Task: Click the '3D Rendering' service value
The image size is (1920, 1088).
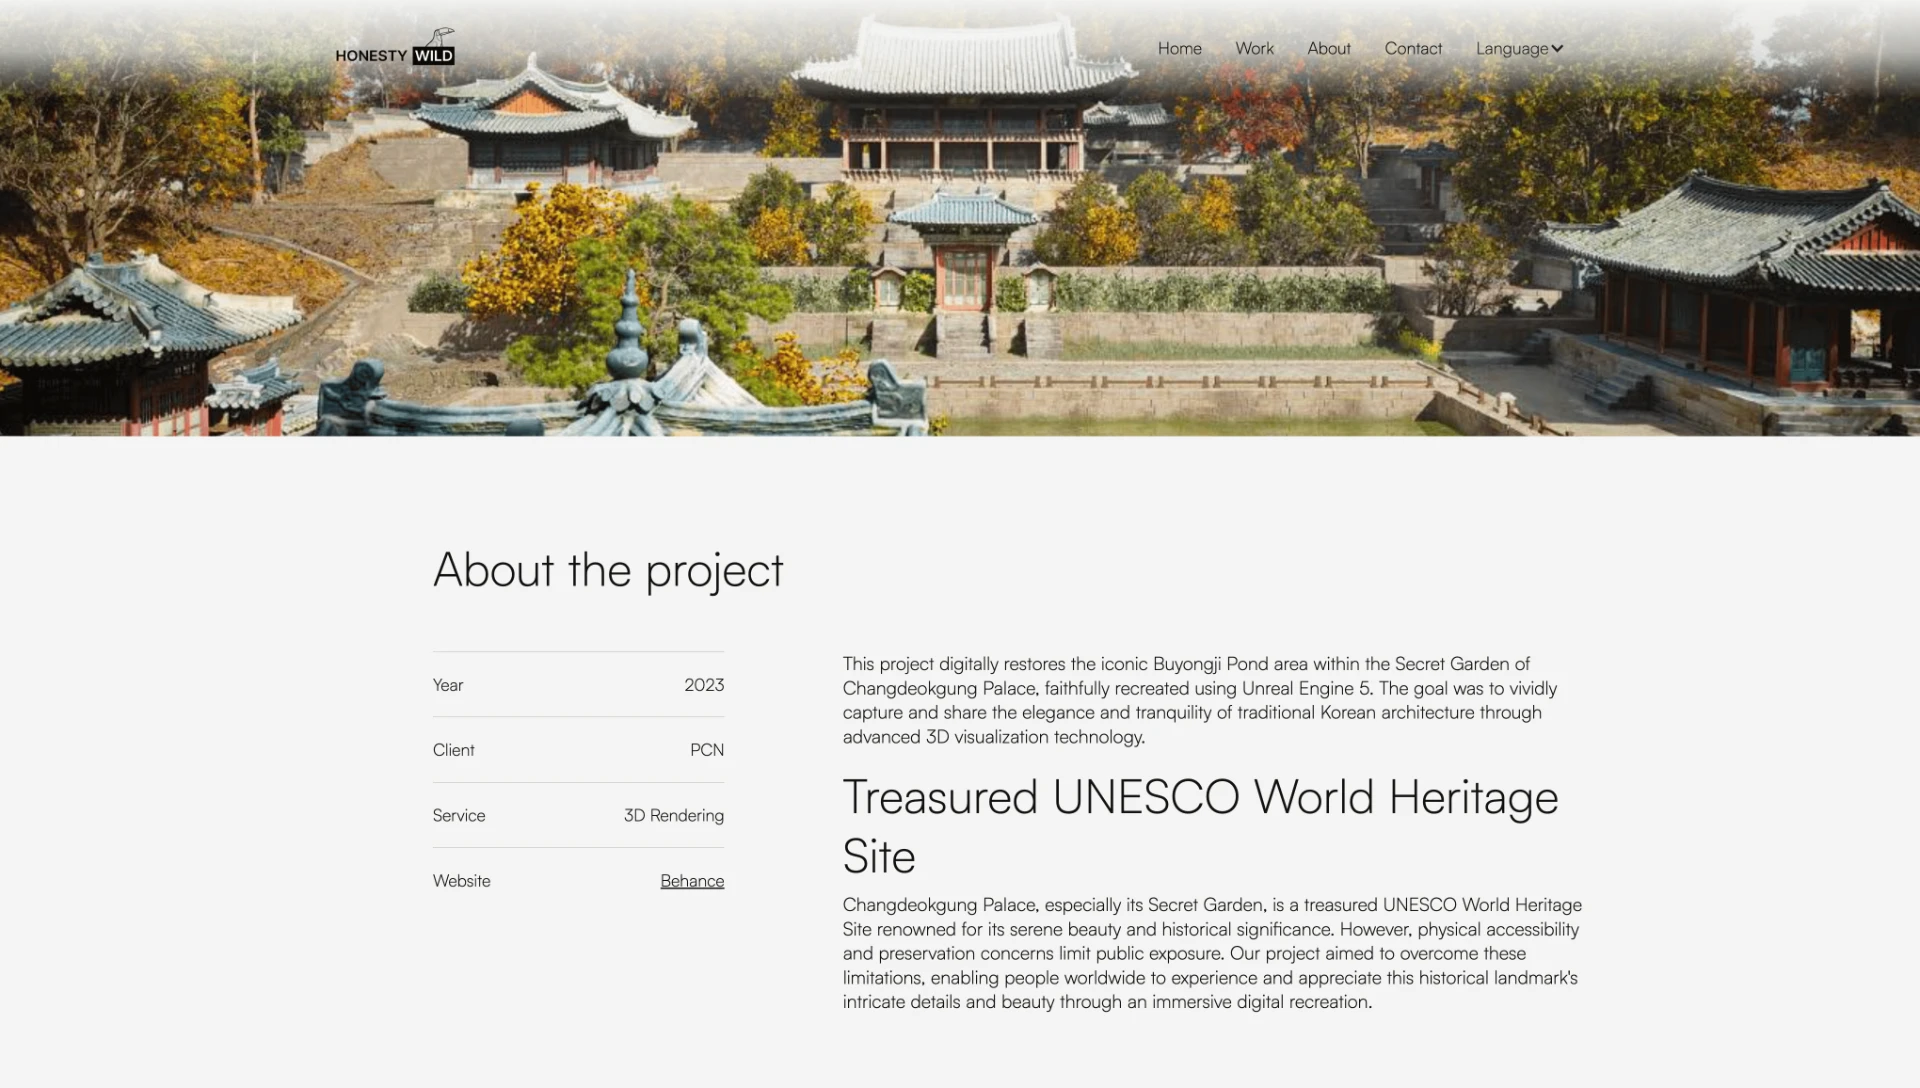Action: [x=674, y=816]
